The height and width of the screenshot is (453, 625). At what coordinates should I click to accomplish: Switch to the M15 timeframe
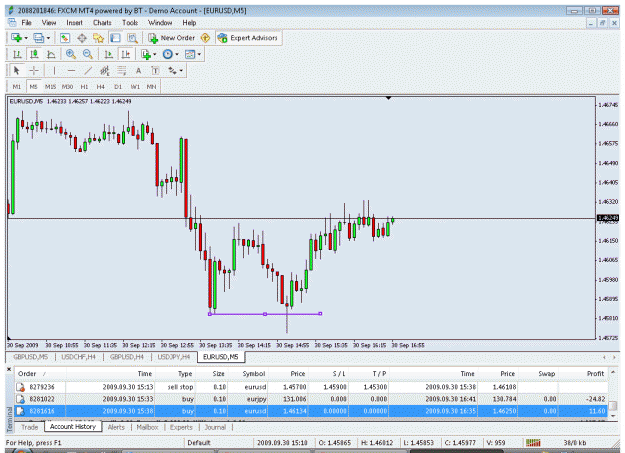click(x=50, y=87)
